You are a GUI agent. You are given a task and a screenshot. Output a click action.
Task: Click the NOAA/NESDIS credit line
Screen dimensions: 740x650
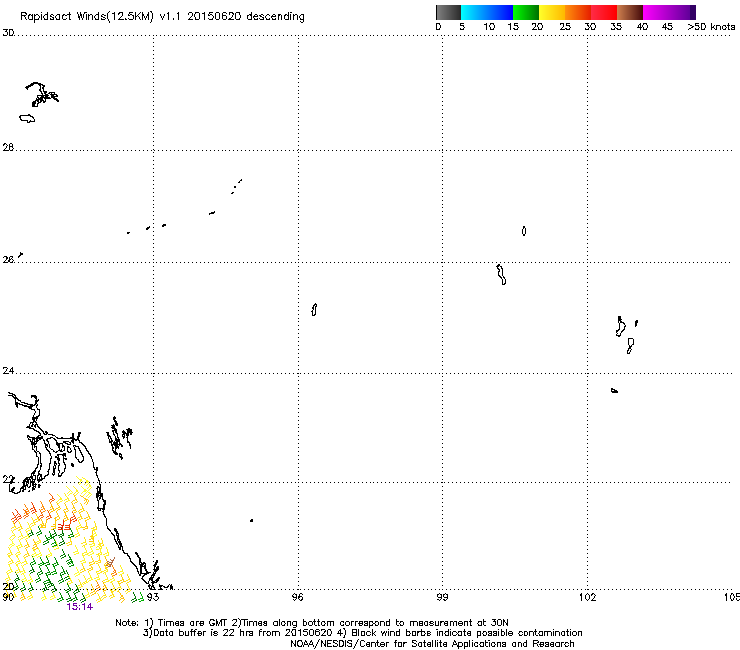(x=432, y=644)
